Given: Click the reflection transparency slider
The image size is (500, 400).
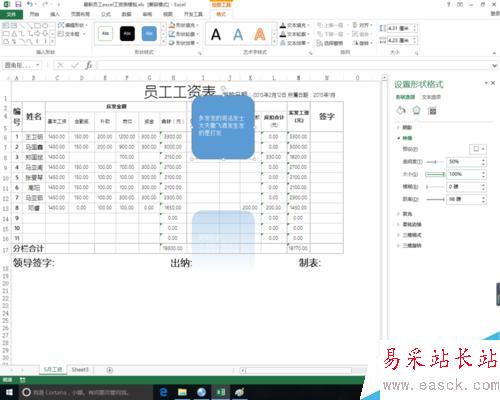Looking at the screenshot, I should tap(435, 162).
